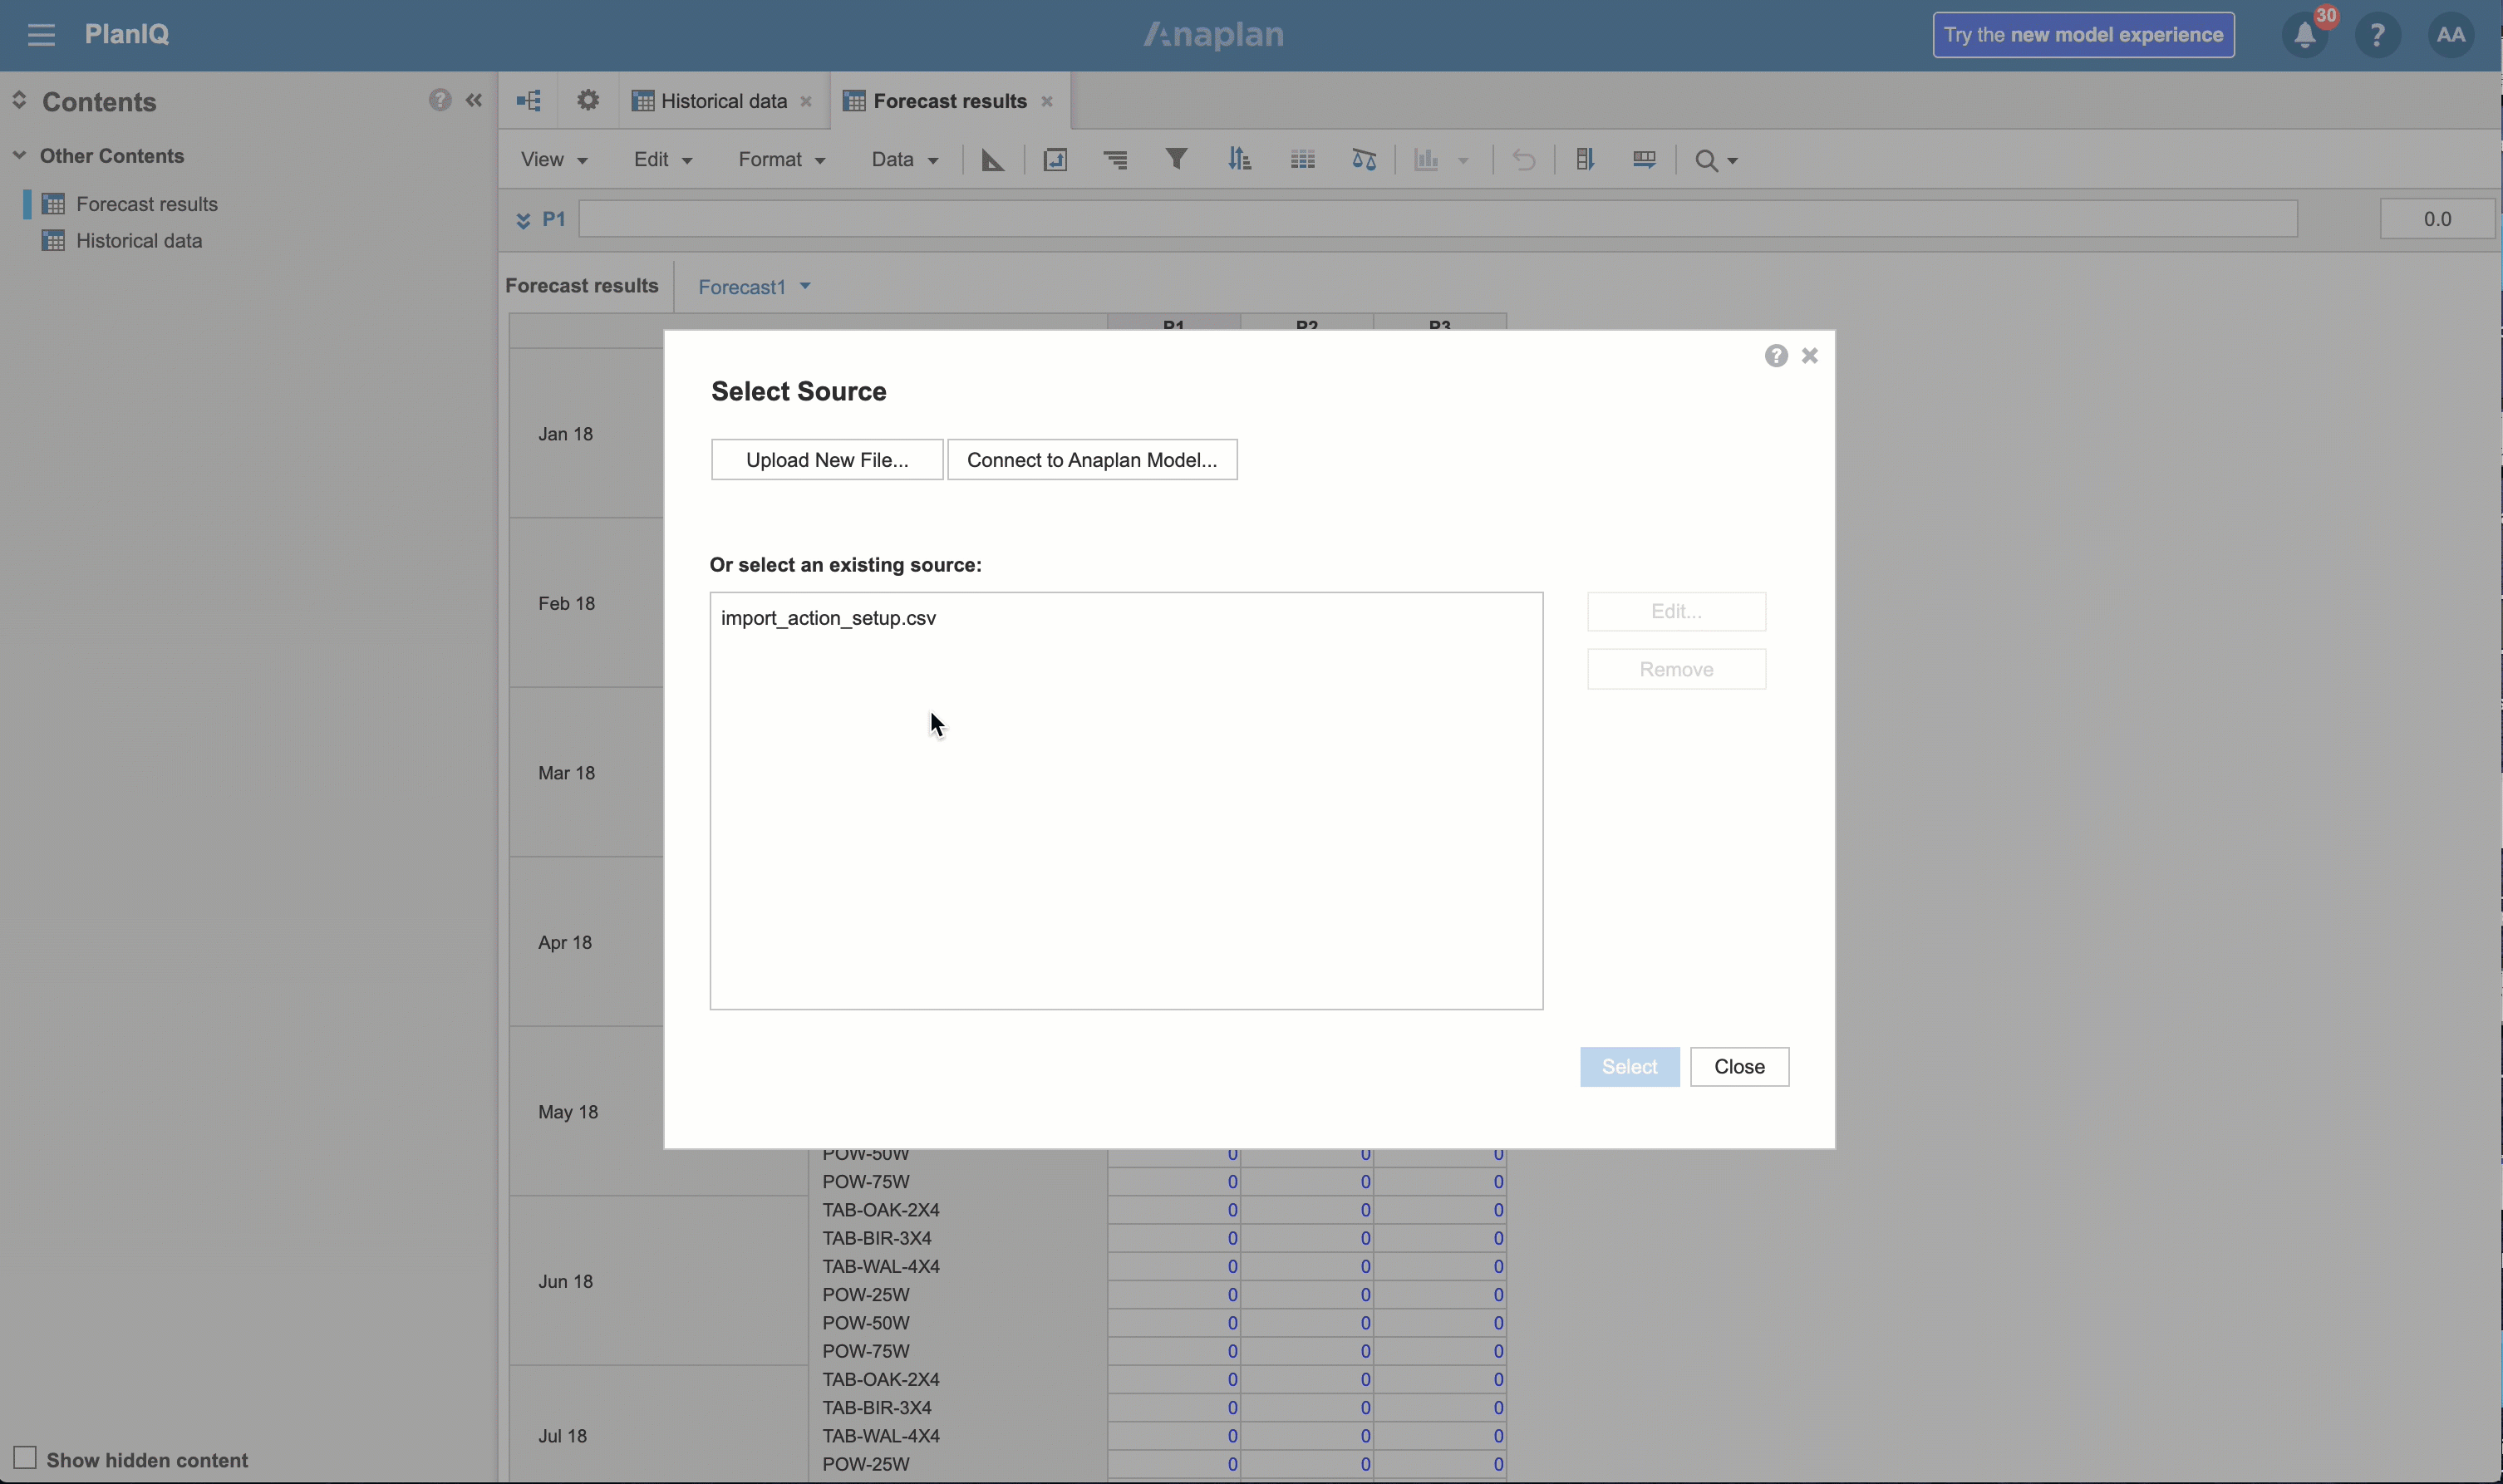This screenshot has width=2503, height=1484.
Task: Click the filter funnel icon
Action: (1177, 159)
